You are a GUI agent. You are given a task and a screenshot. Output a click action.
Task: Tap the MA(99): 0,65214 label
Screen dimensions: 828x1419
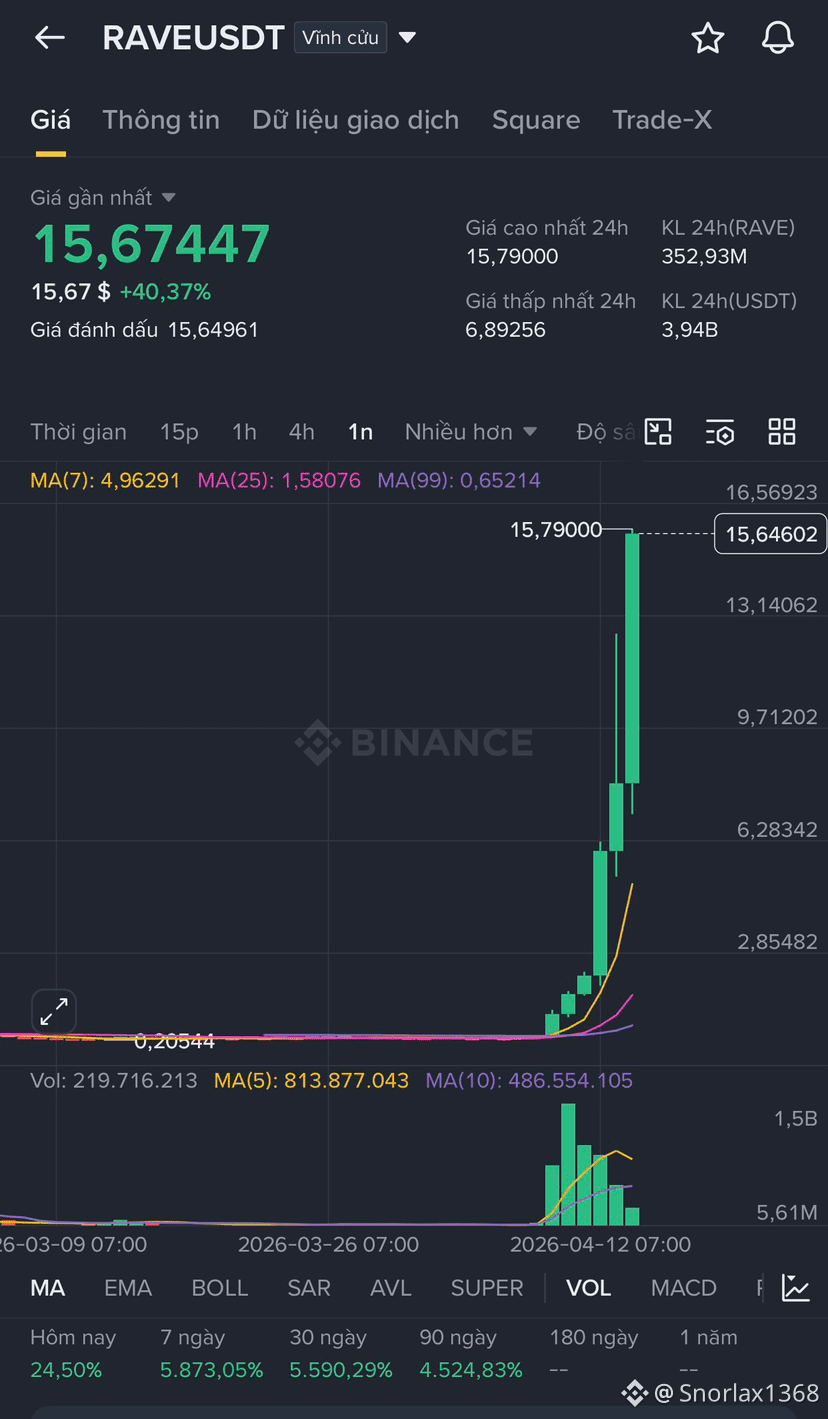tap(459, 480)
